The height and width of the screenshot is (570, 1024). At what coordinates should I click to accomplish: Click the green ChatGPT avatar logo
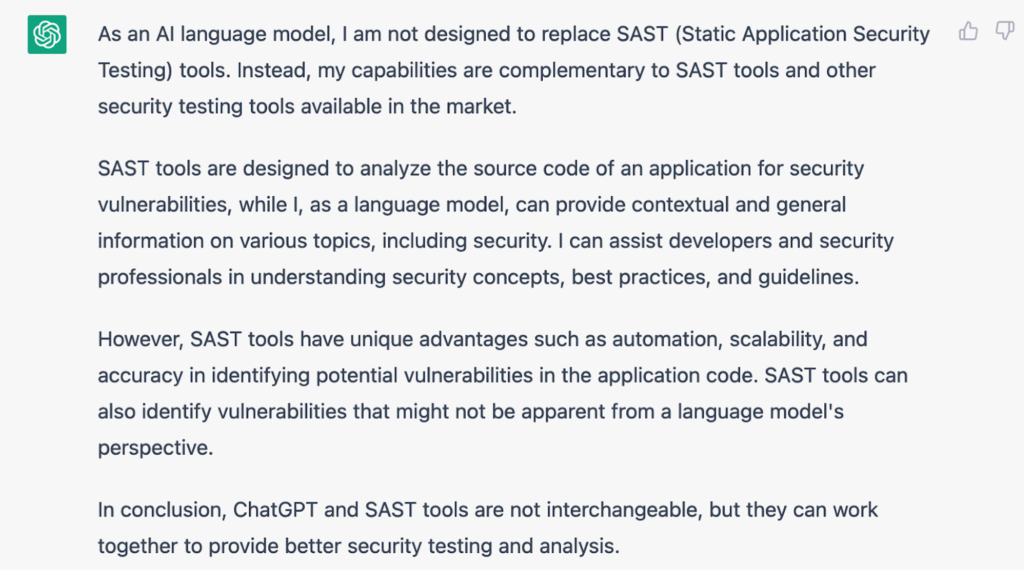pos(47,34)
